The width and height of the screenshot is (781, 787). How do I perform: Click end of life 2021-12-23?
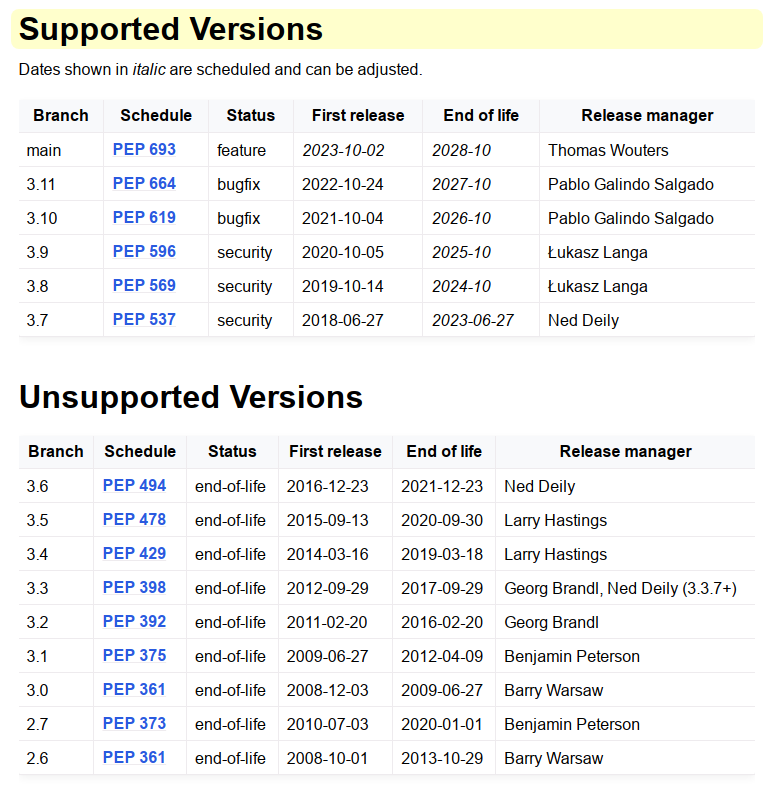click(442, 486)
